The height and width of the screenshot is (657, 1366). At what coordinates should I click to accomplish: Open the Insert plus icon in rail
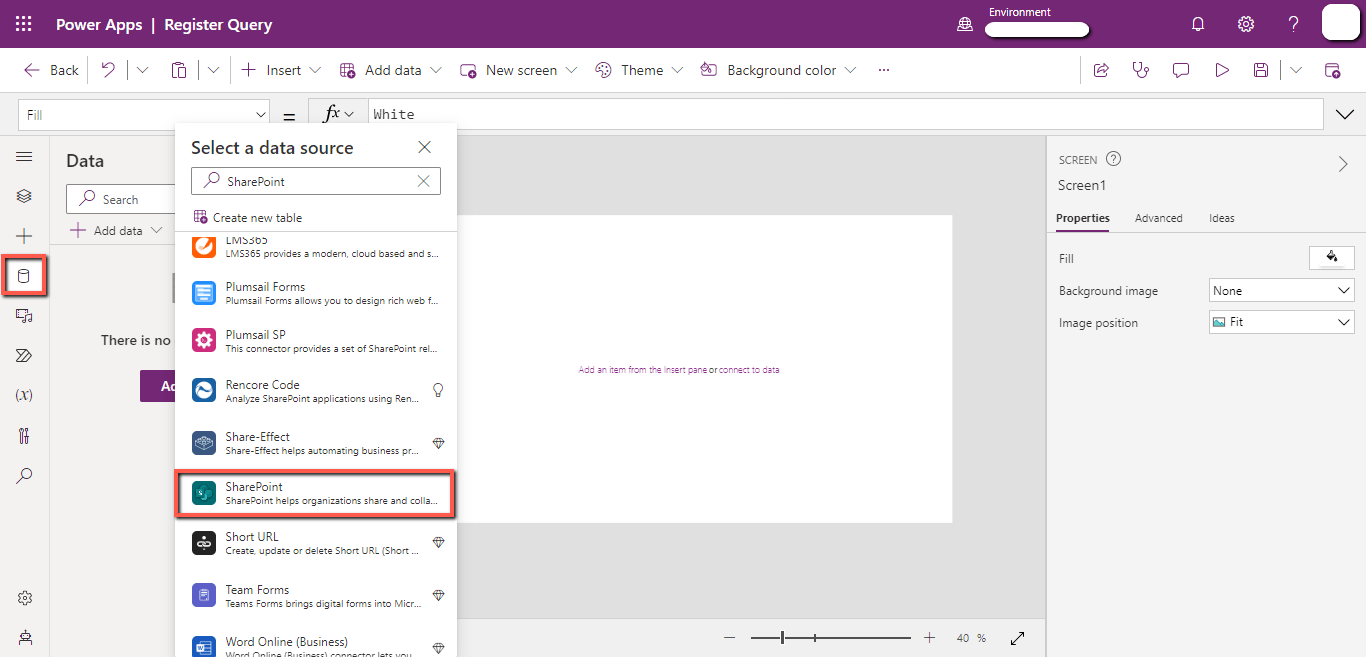pos(24,236)
